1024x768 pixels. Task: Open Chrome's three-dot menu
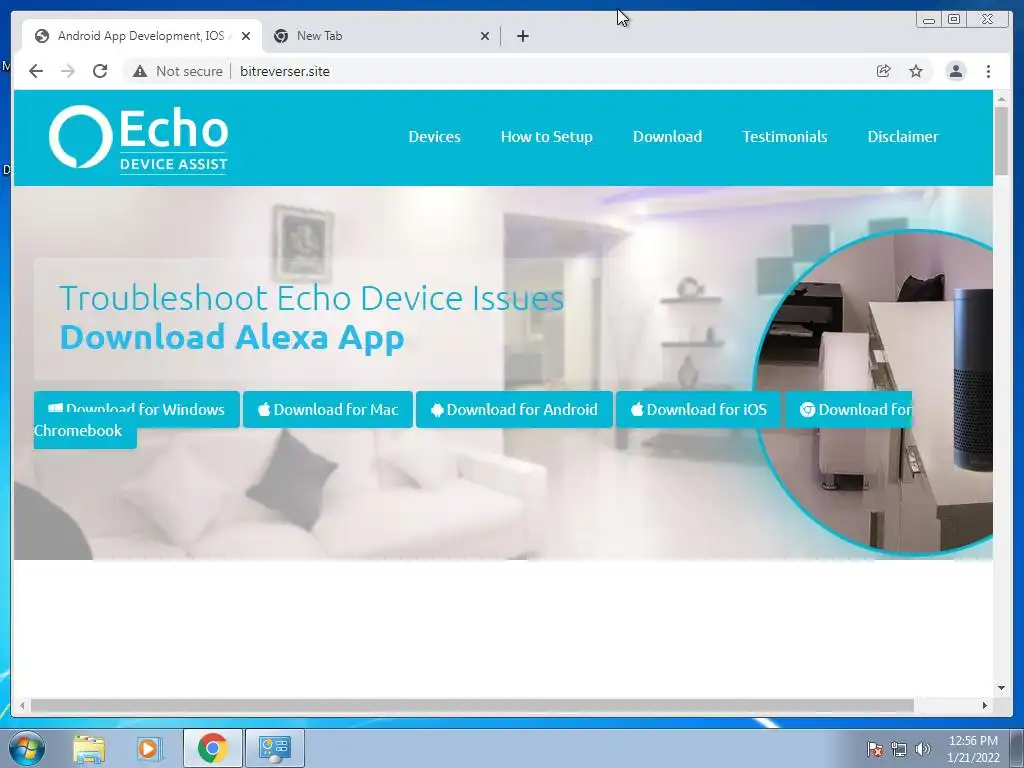(988, 71)
